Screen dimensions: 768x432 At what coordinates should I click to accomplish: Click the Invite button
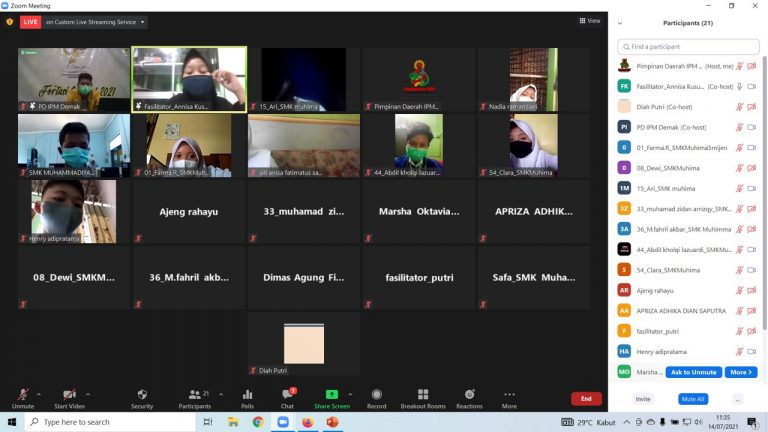tap(643, 399)
